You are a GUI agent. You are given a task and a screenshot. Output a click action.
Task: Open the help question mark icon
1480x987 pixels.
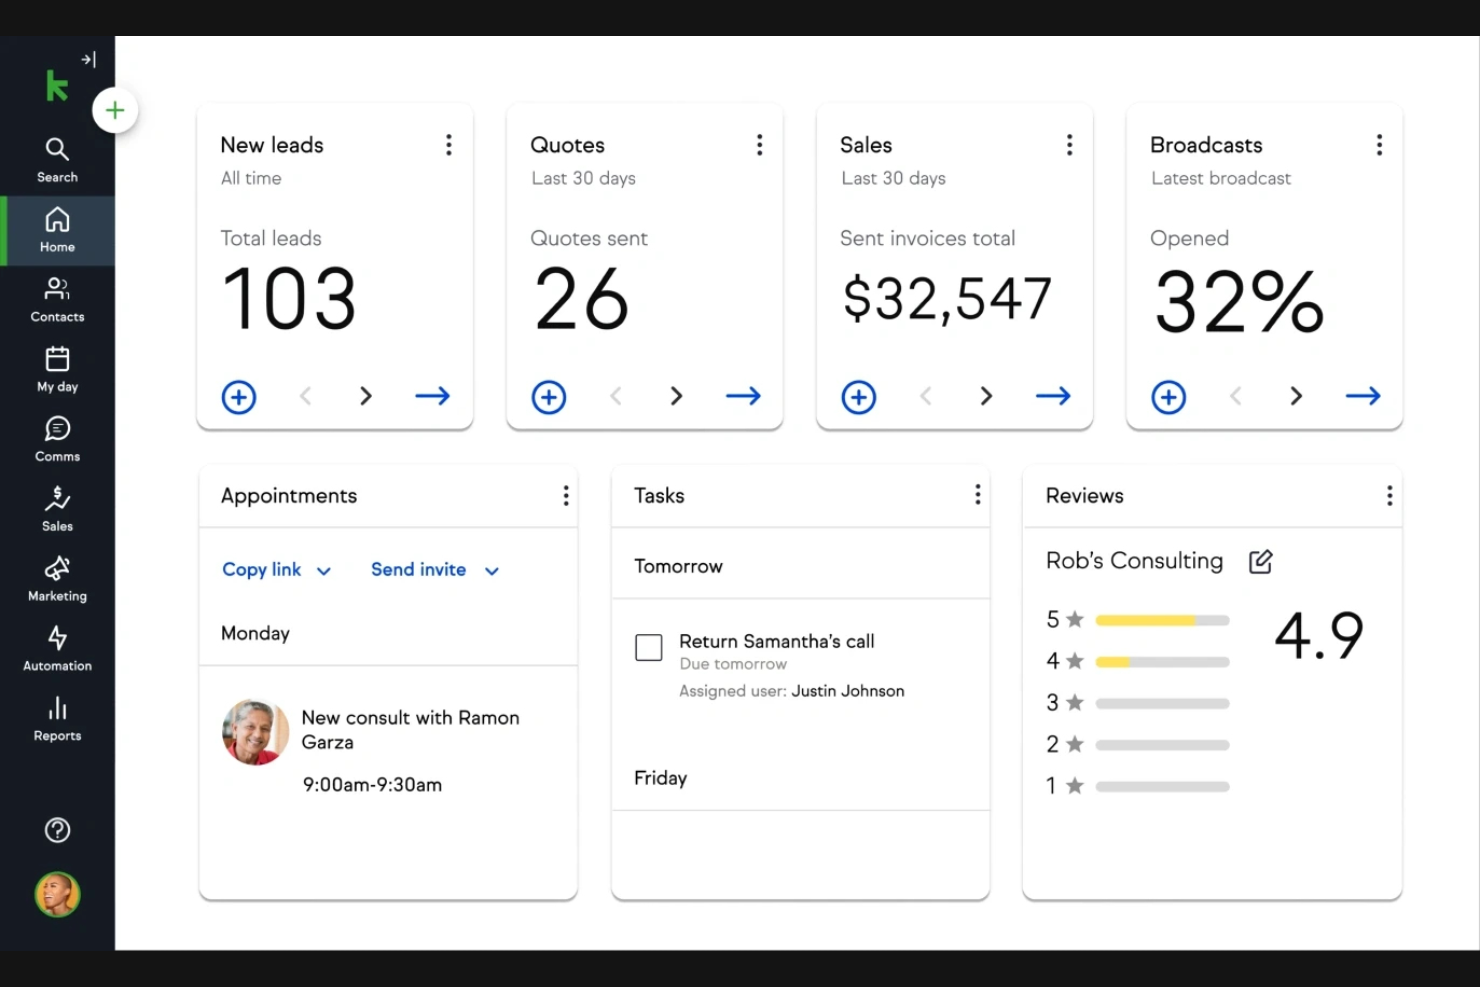click(57, 830)
